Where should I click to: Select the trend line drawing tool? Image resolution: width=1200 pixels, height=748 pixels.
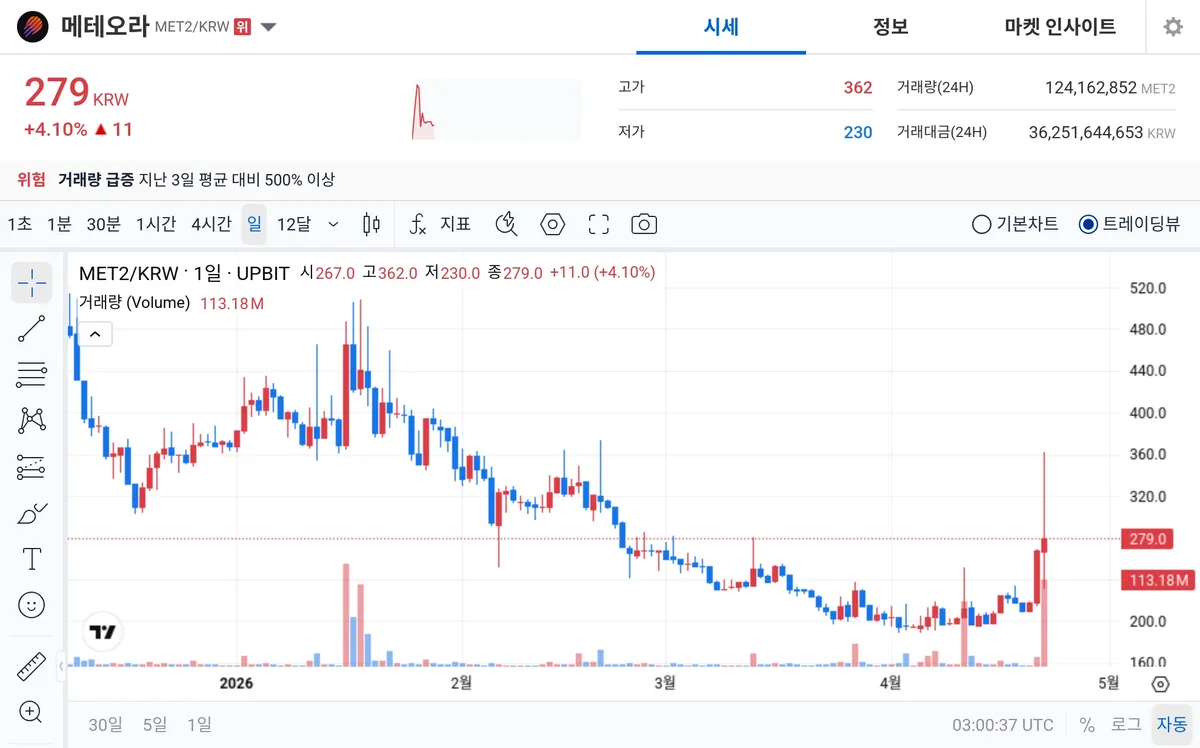click(32, 329)
